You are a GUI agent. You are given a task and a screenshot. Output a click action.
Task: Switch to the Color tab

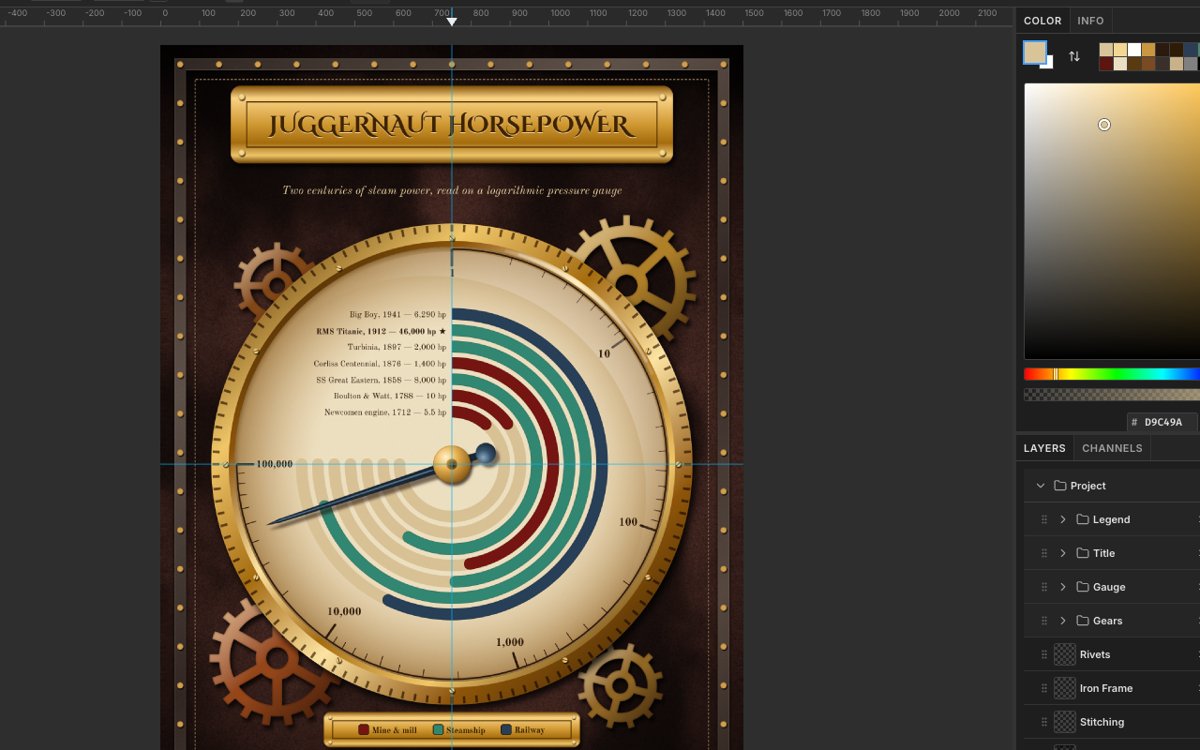click(1042, 21)
